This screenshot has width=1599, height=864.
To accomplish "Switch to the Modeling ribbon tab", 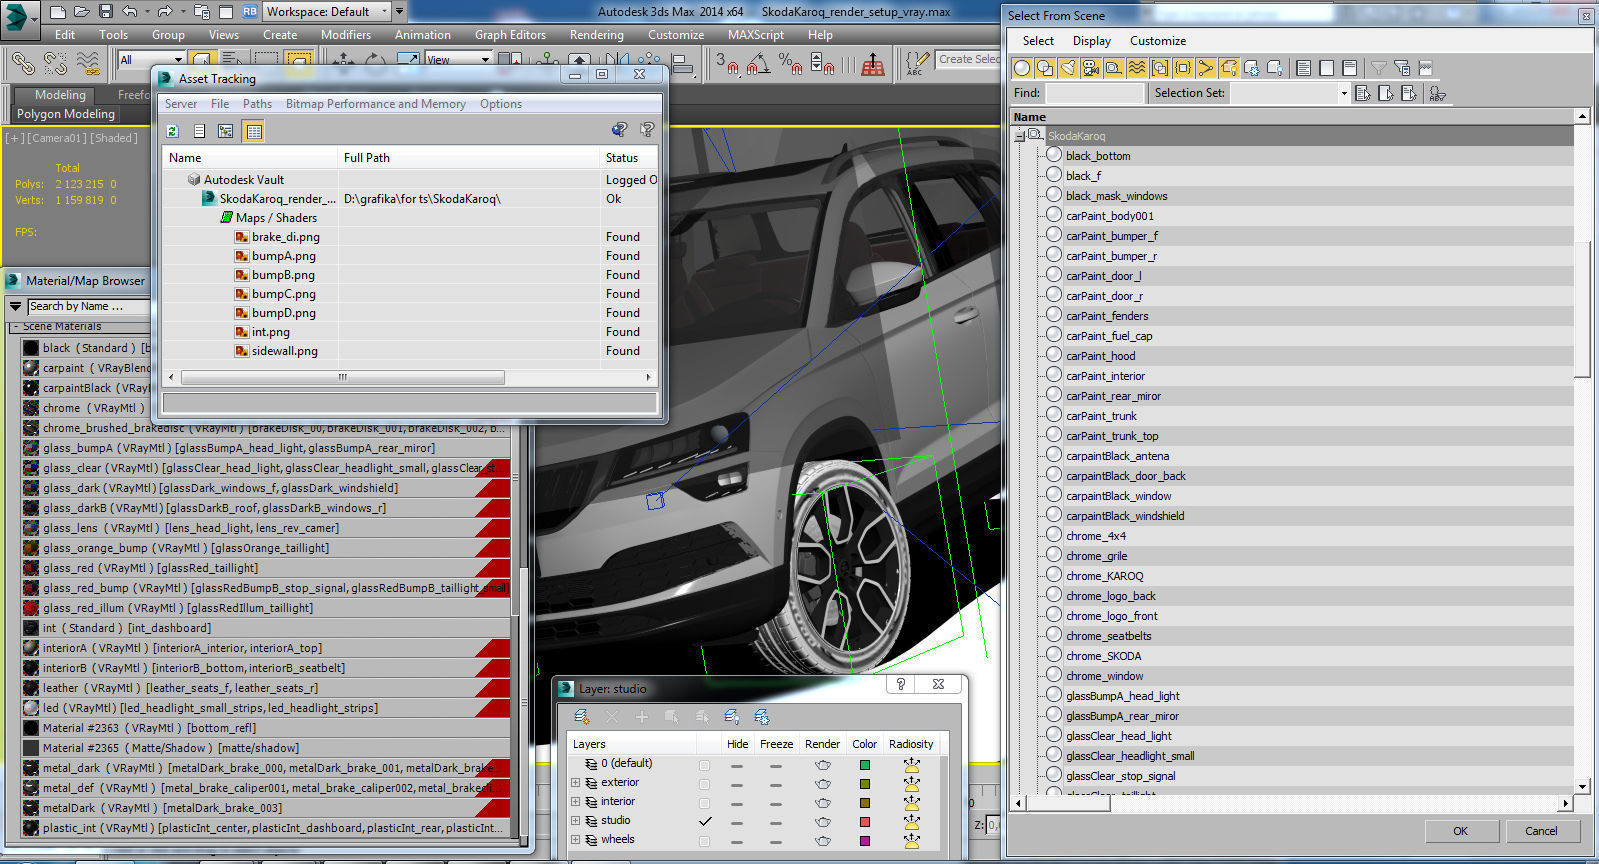I will click(60, 95).
